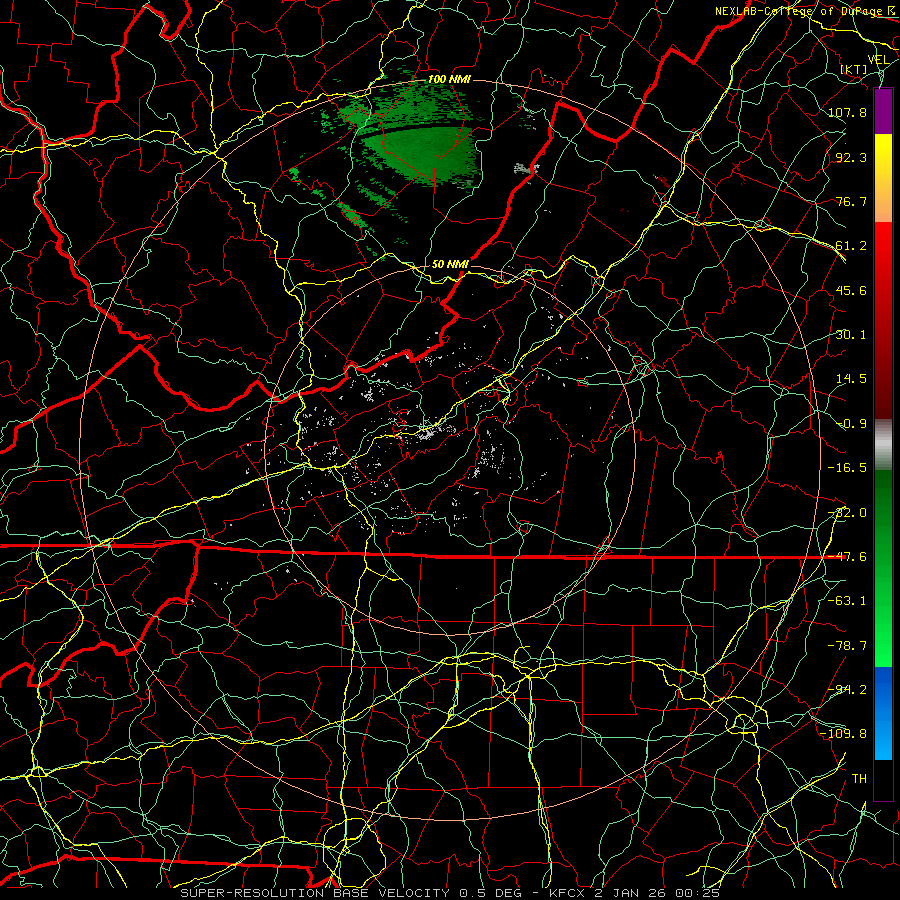The width and height of the screenshot is (900, 900).
Task: Click the 45.6 scale value
Action: coord(851,290)
